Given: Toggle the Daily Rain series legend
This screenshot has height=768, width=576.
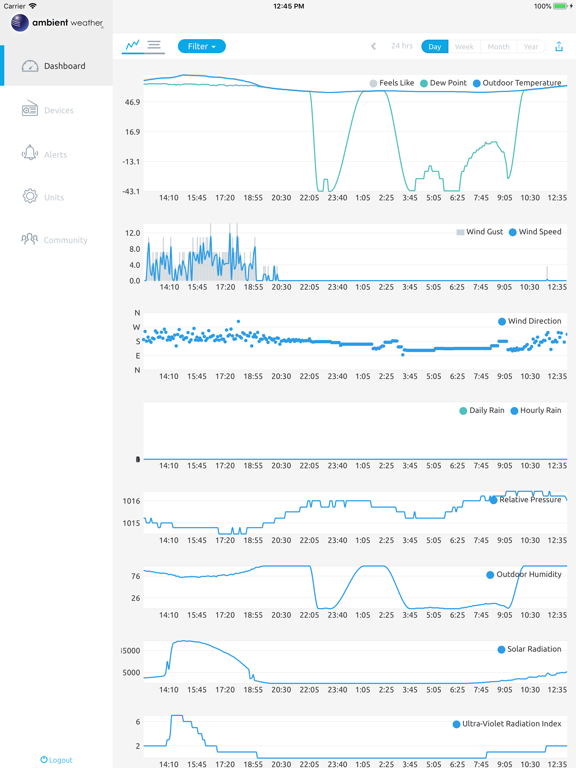Looking at the screenshot, I should (481, 410).
